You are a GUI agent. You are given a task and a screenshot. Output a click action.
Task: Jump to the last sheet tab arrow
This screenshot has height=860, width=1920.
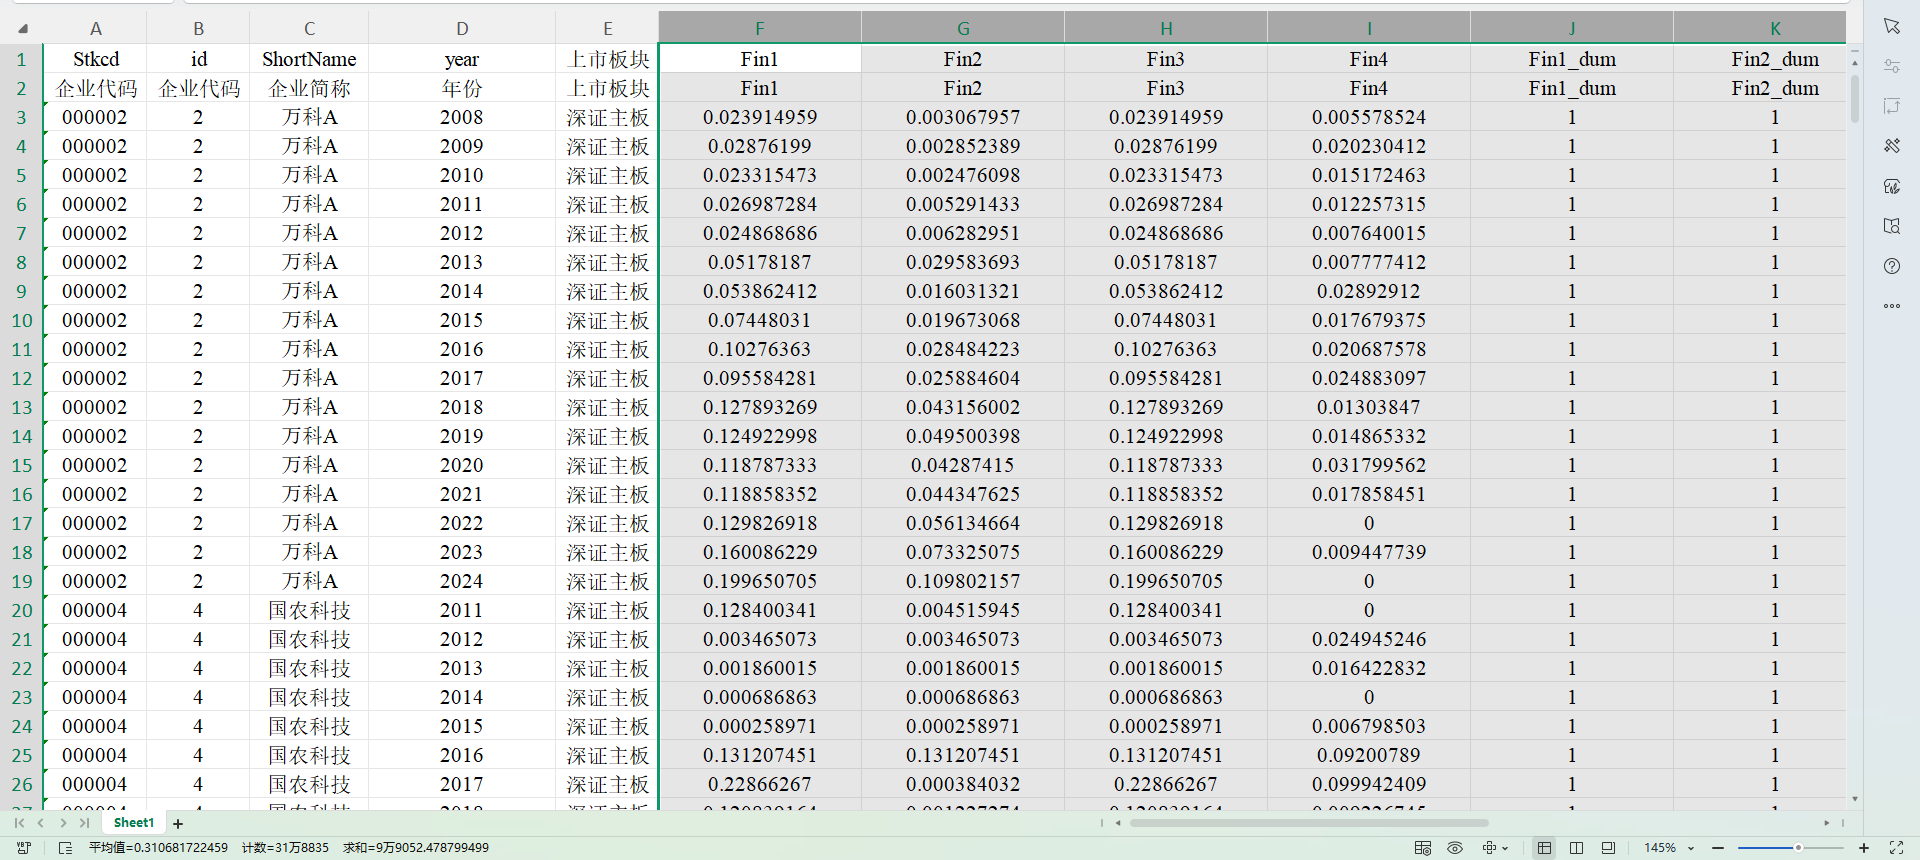click(85, 823)
